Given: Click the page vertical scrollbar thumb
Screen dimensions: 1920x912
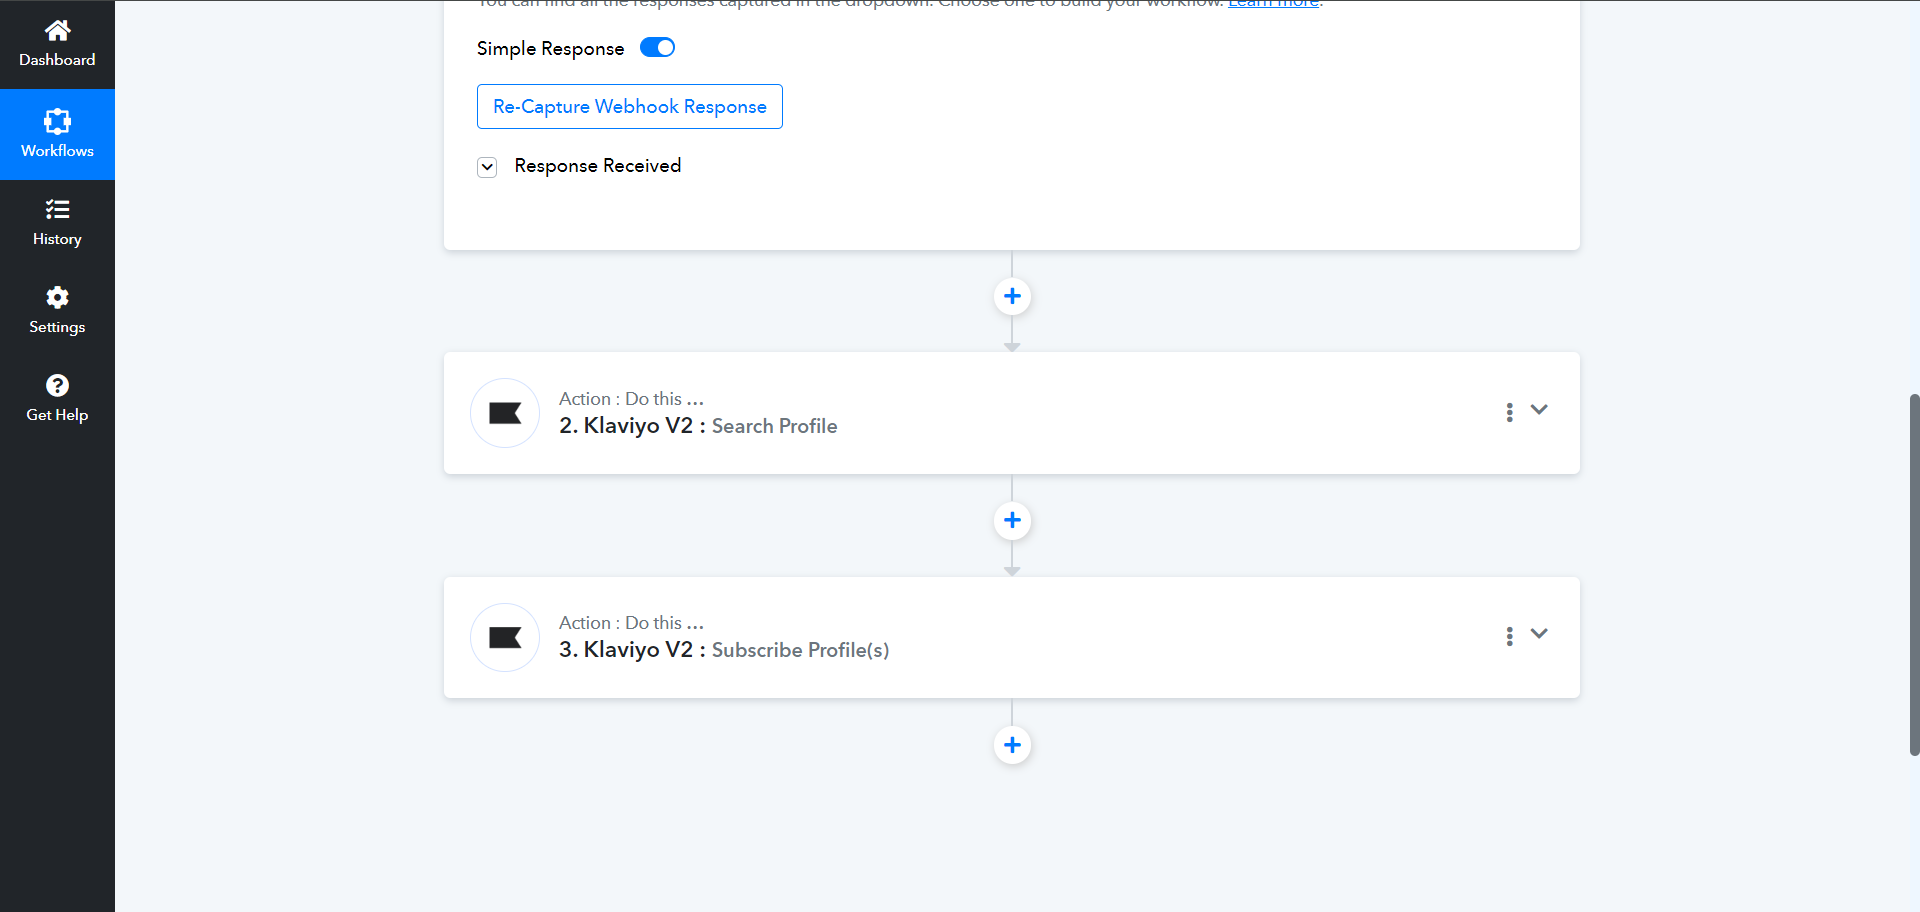Looking at the screenshot, I should (1914, 575).
